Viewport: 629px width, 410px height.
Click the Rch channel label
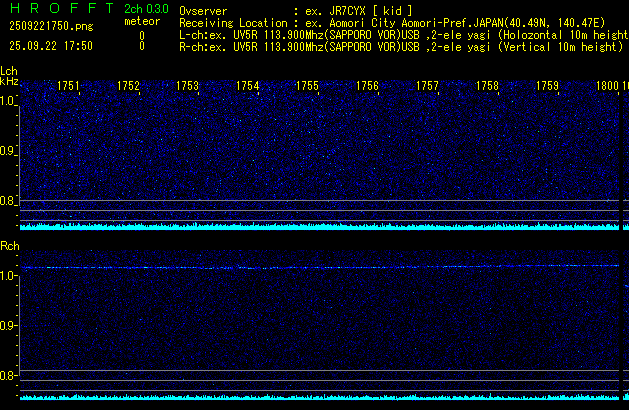coord(9,245)
